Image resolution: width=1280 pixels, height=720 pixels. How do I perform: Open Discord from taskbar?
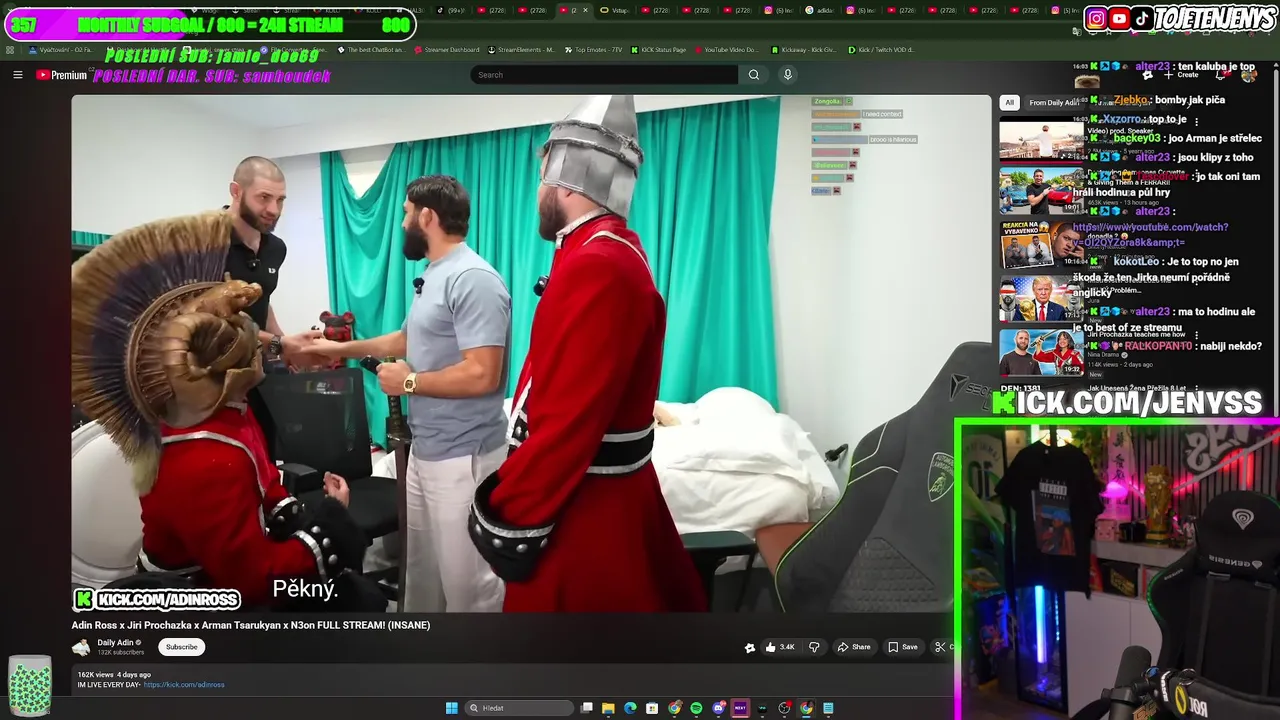point(718,708)
